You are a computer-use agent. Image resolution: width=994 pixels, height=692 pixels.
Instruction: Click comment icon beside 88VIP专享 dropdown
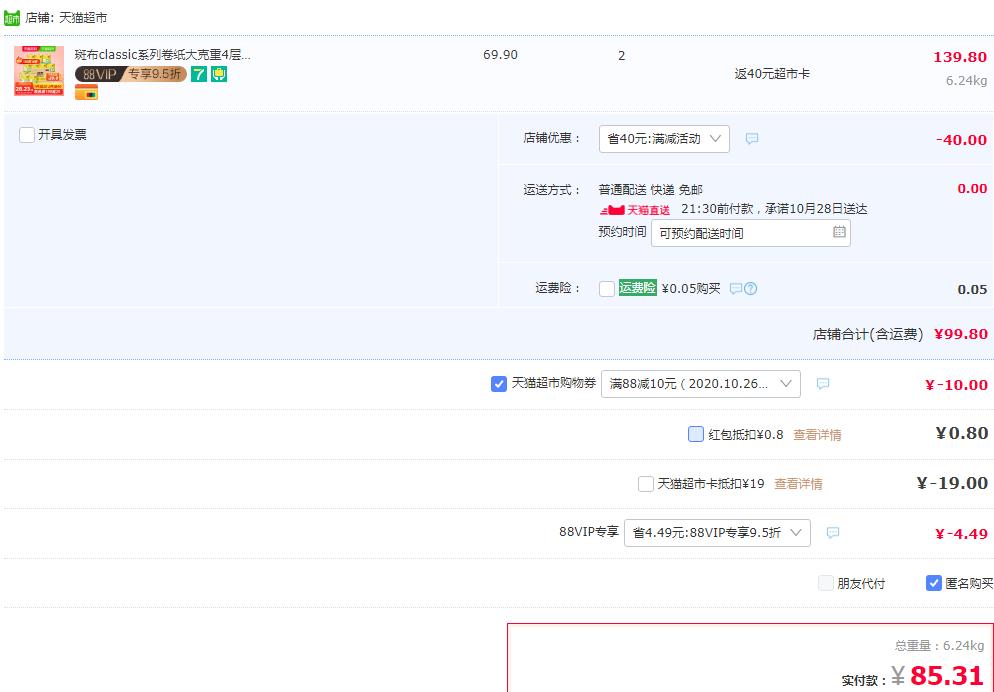833,533
